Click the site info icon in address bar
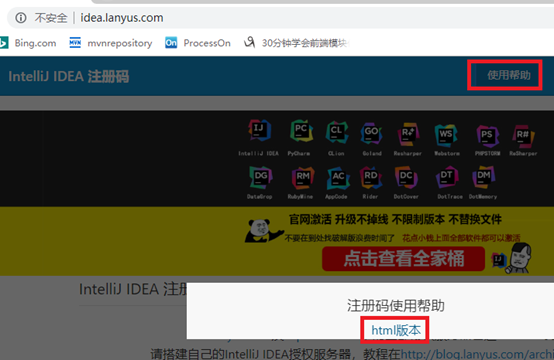This screenshot has height=360, width=554. [21, 17]
